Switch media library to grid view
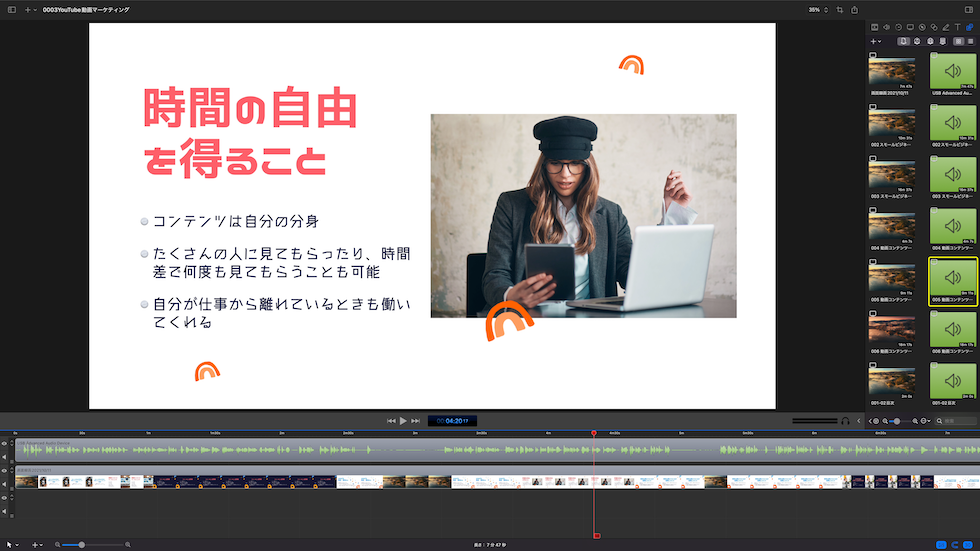Image resolution: width=980 pixels, height=551 pixels. point(959,41)
